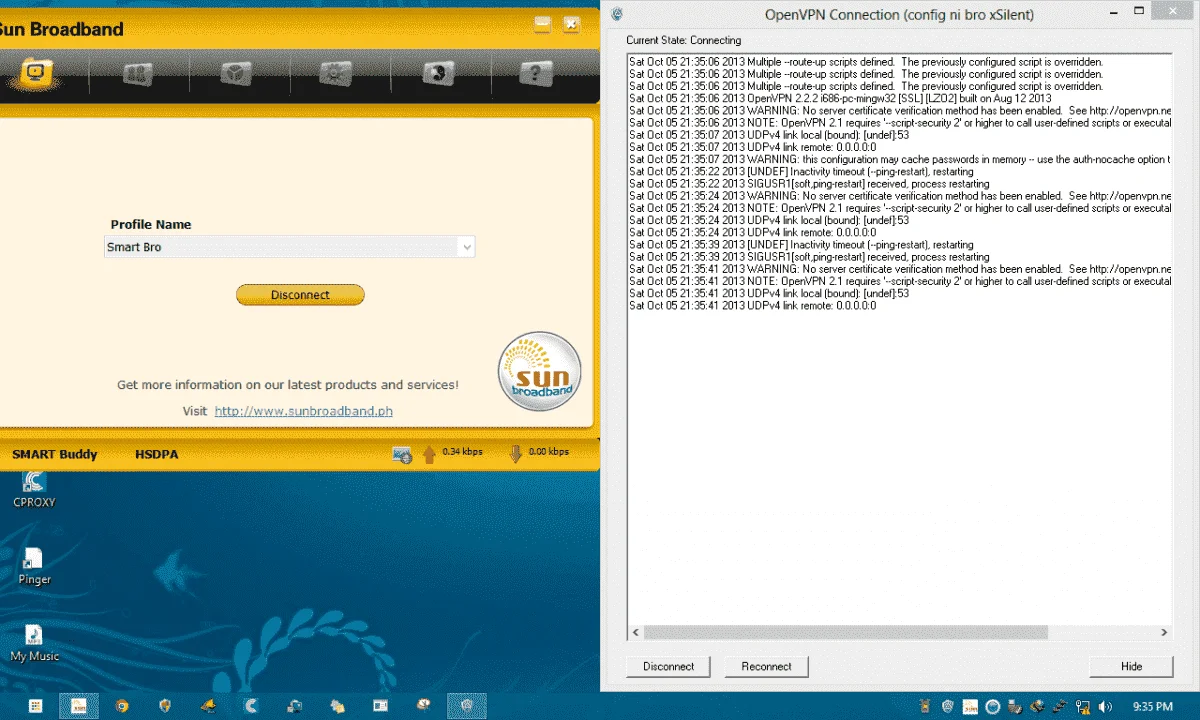Click the log scrollbar right arrow

click(1164, 633)
